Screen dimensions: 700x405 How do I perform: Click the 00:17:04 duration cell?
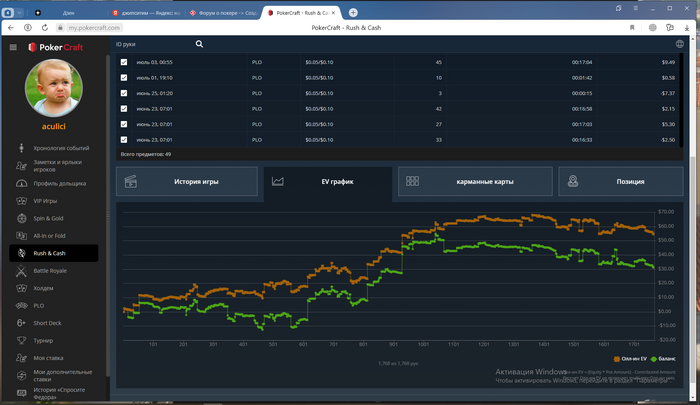pos(582,62)
